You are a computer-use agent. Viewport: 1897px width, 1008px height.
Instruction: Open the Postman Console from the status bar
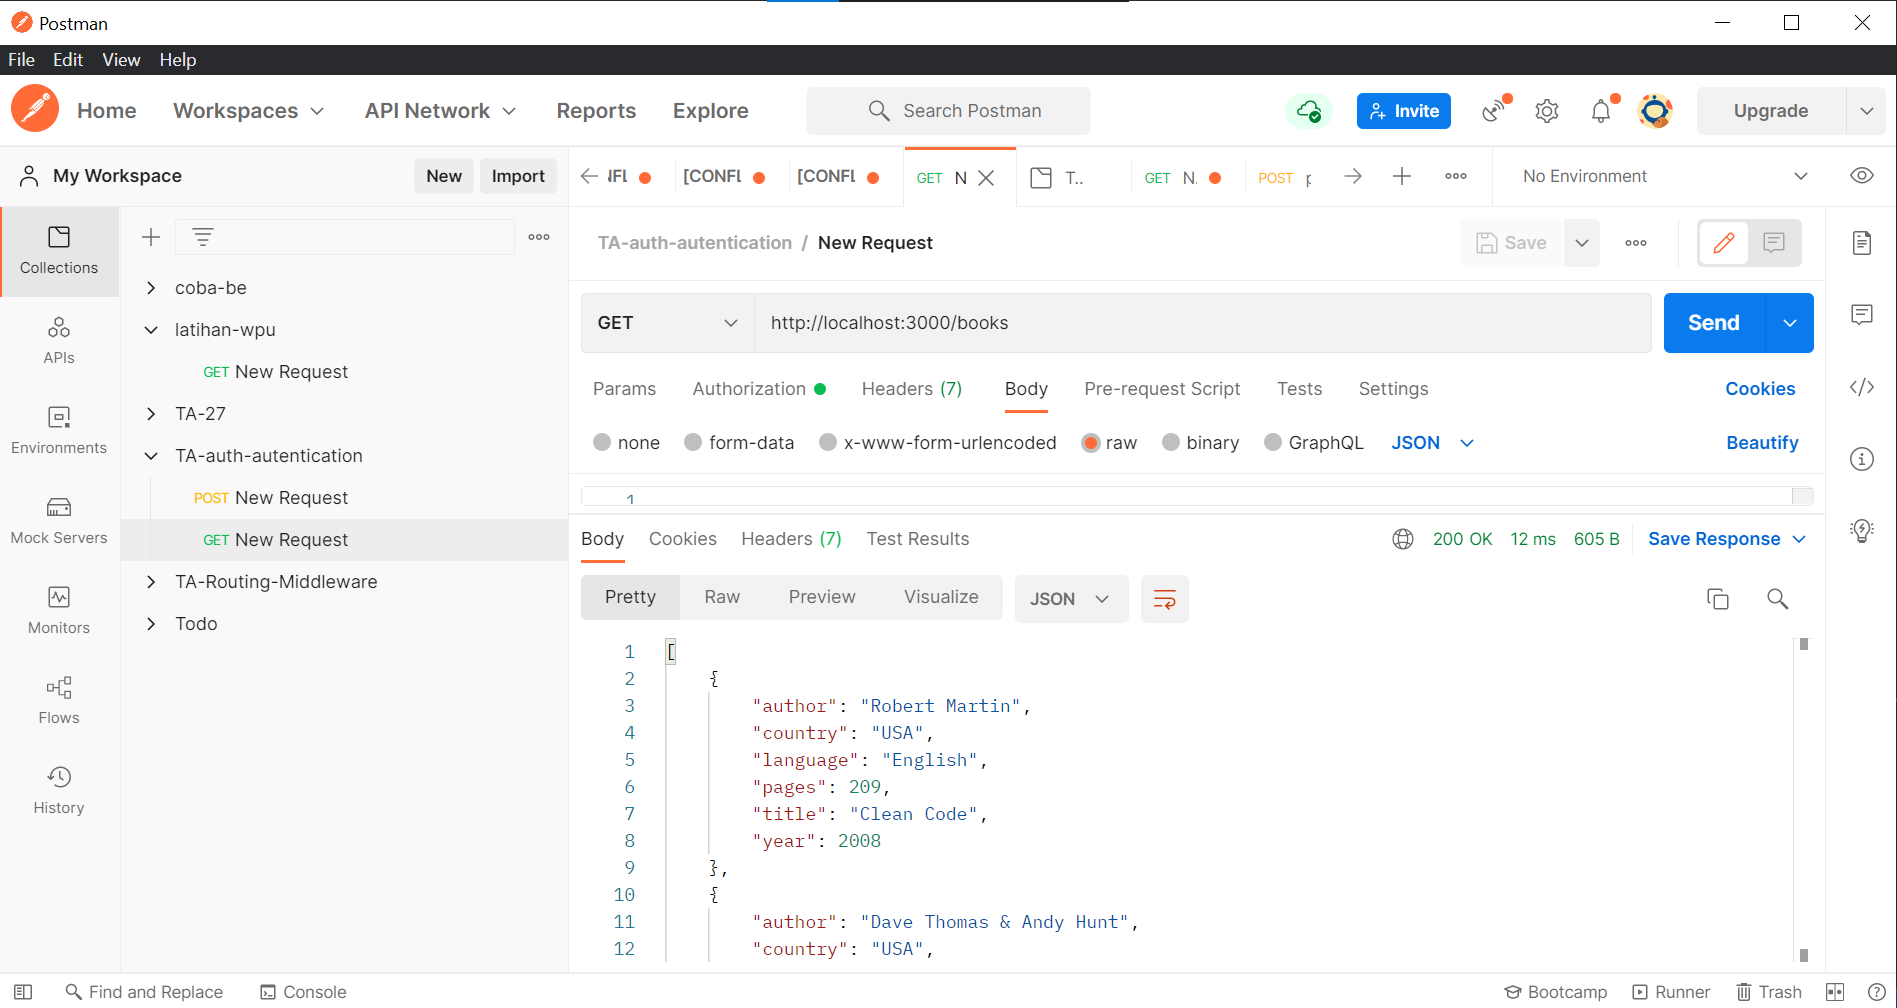[x=303, y=991]
